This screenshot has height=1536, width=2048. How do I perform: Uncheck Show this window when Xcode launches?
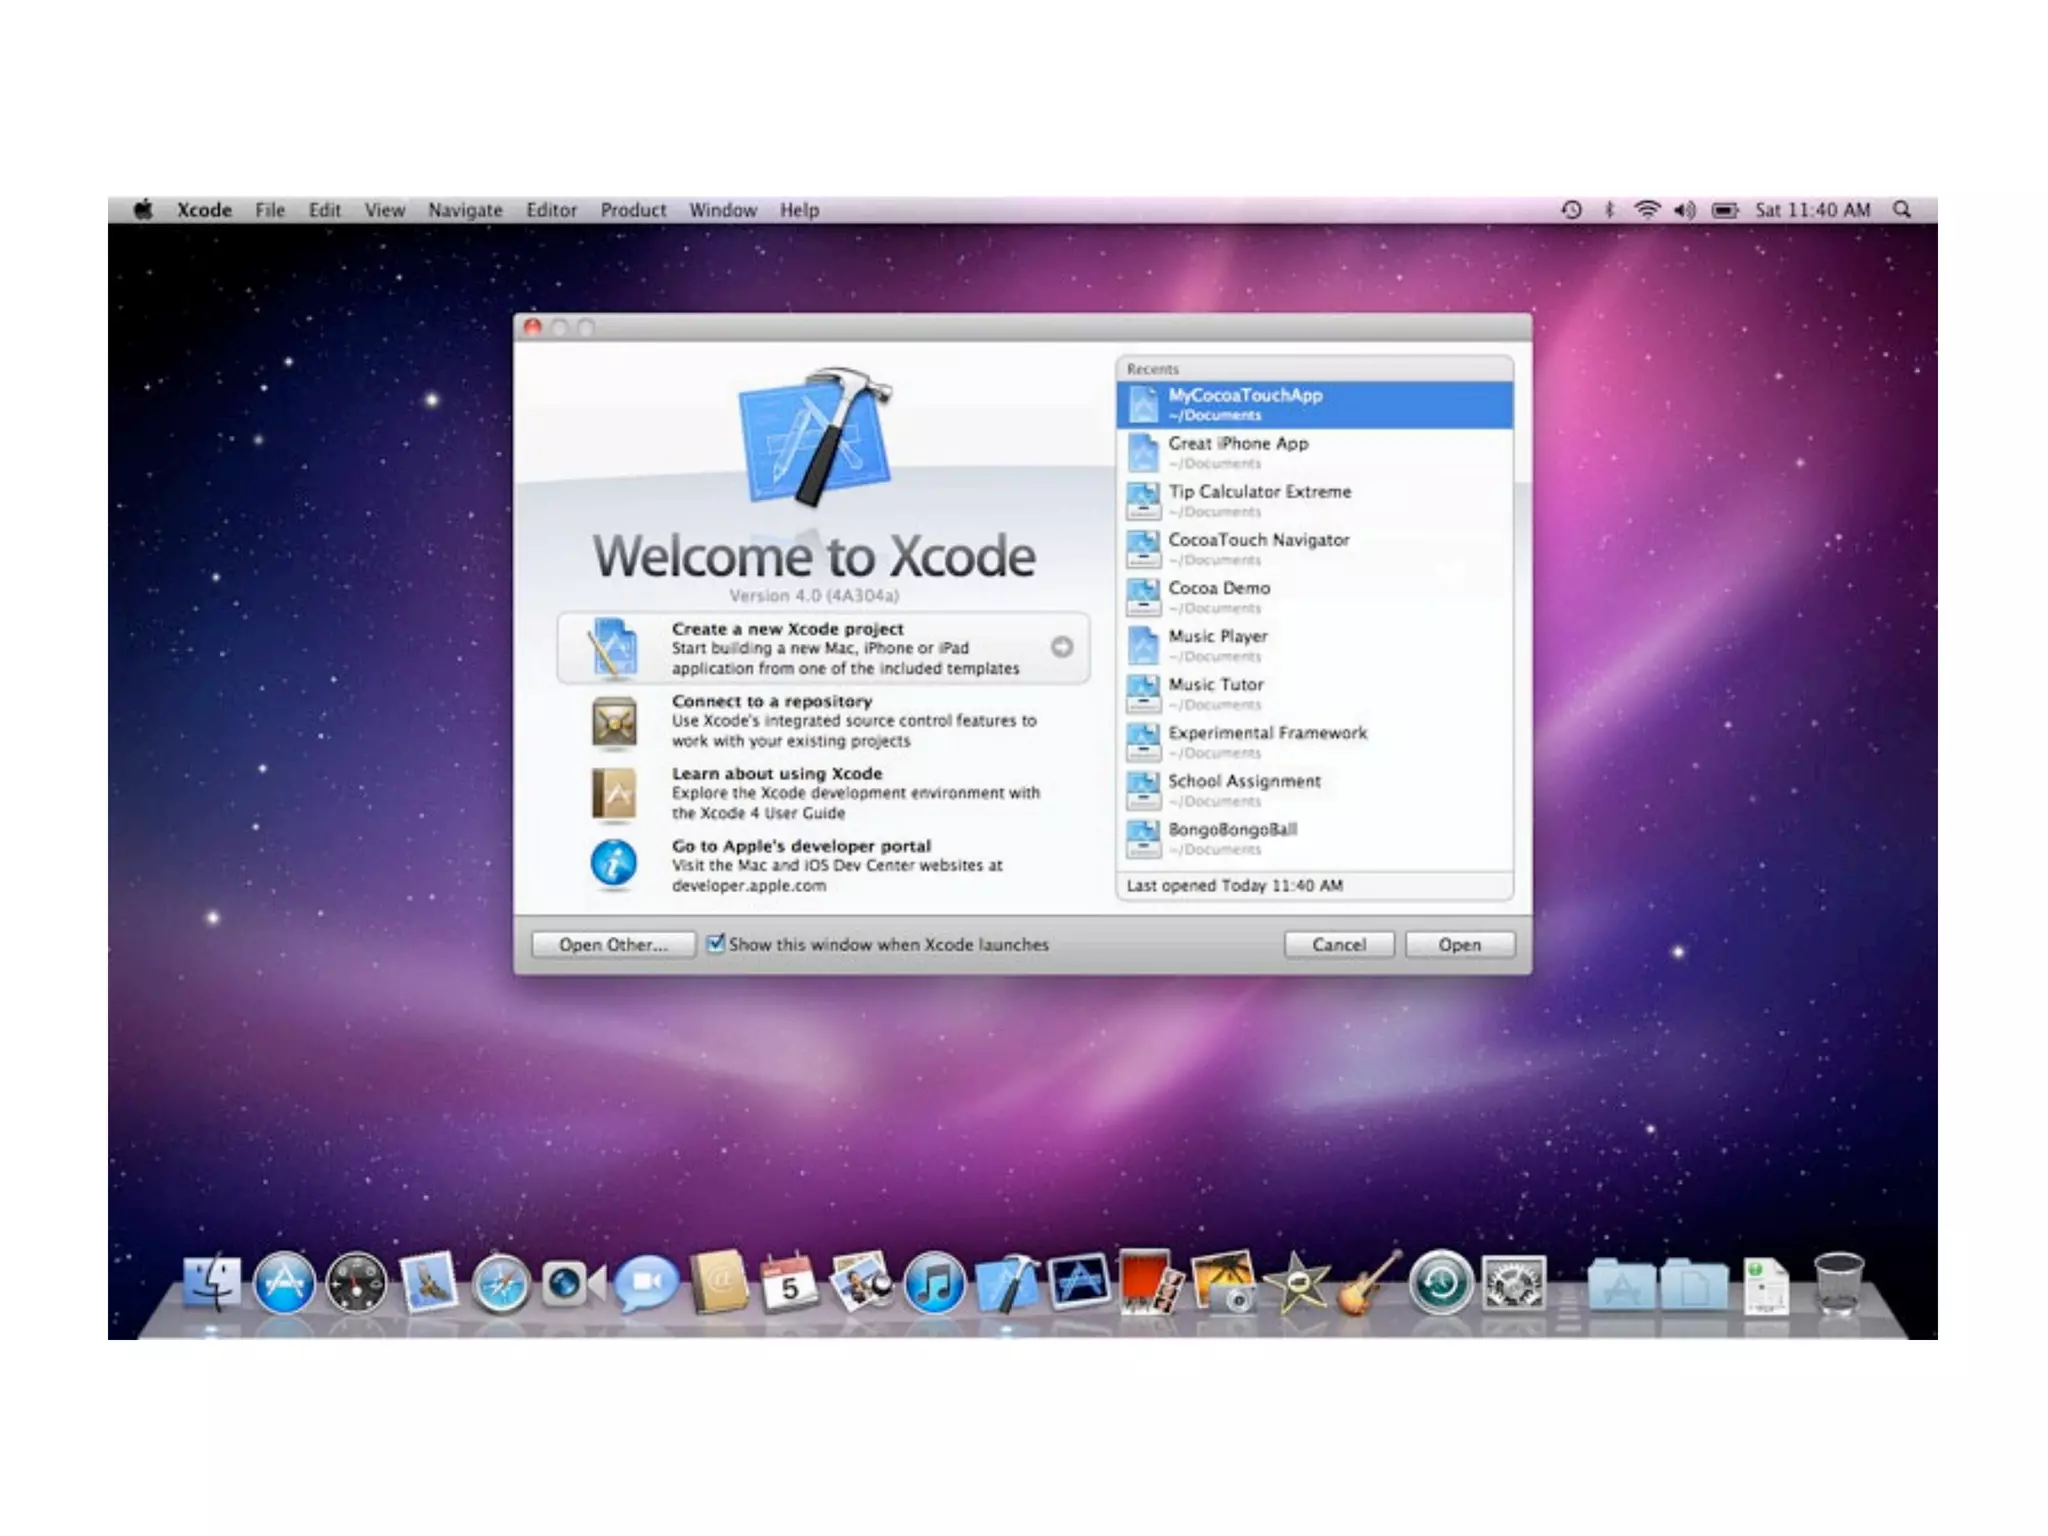[x=716, y=943]
